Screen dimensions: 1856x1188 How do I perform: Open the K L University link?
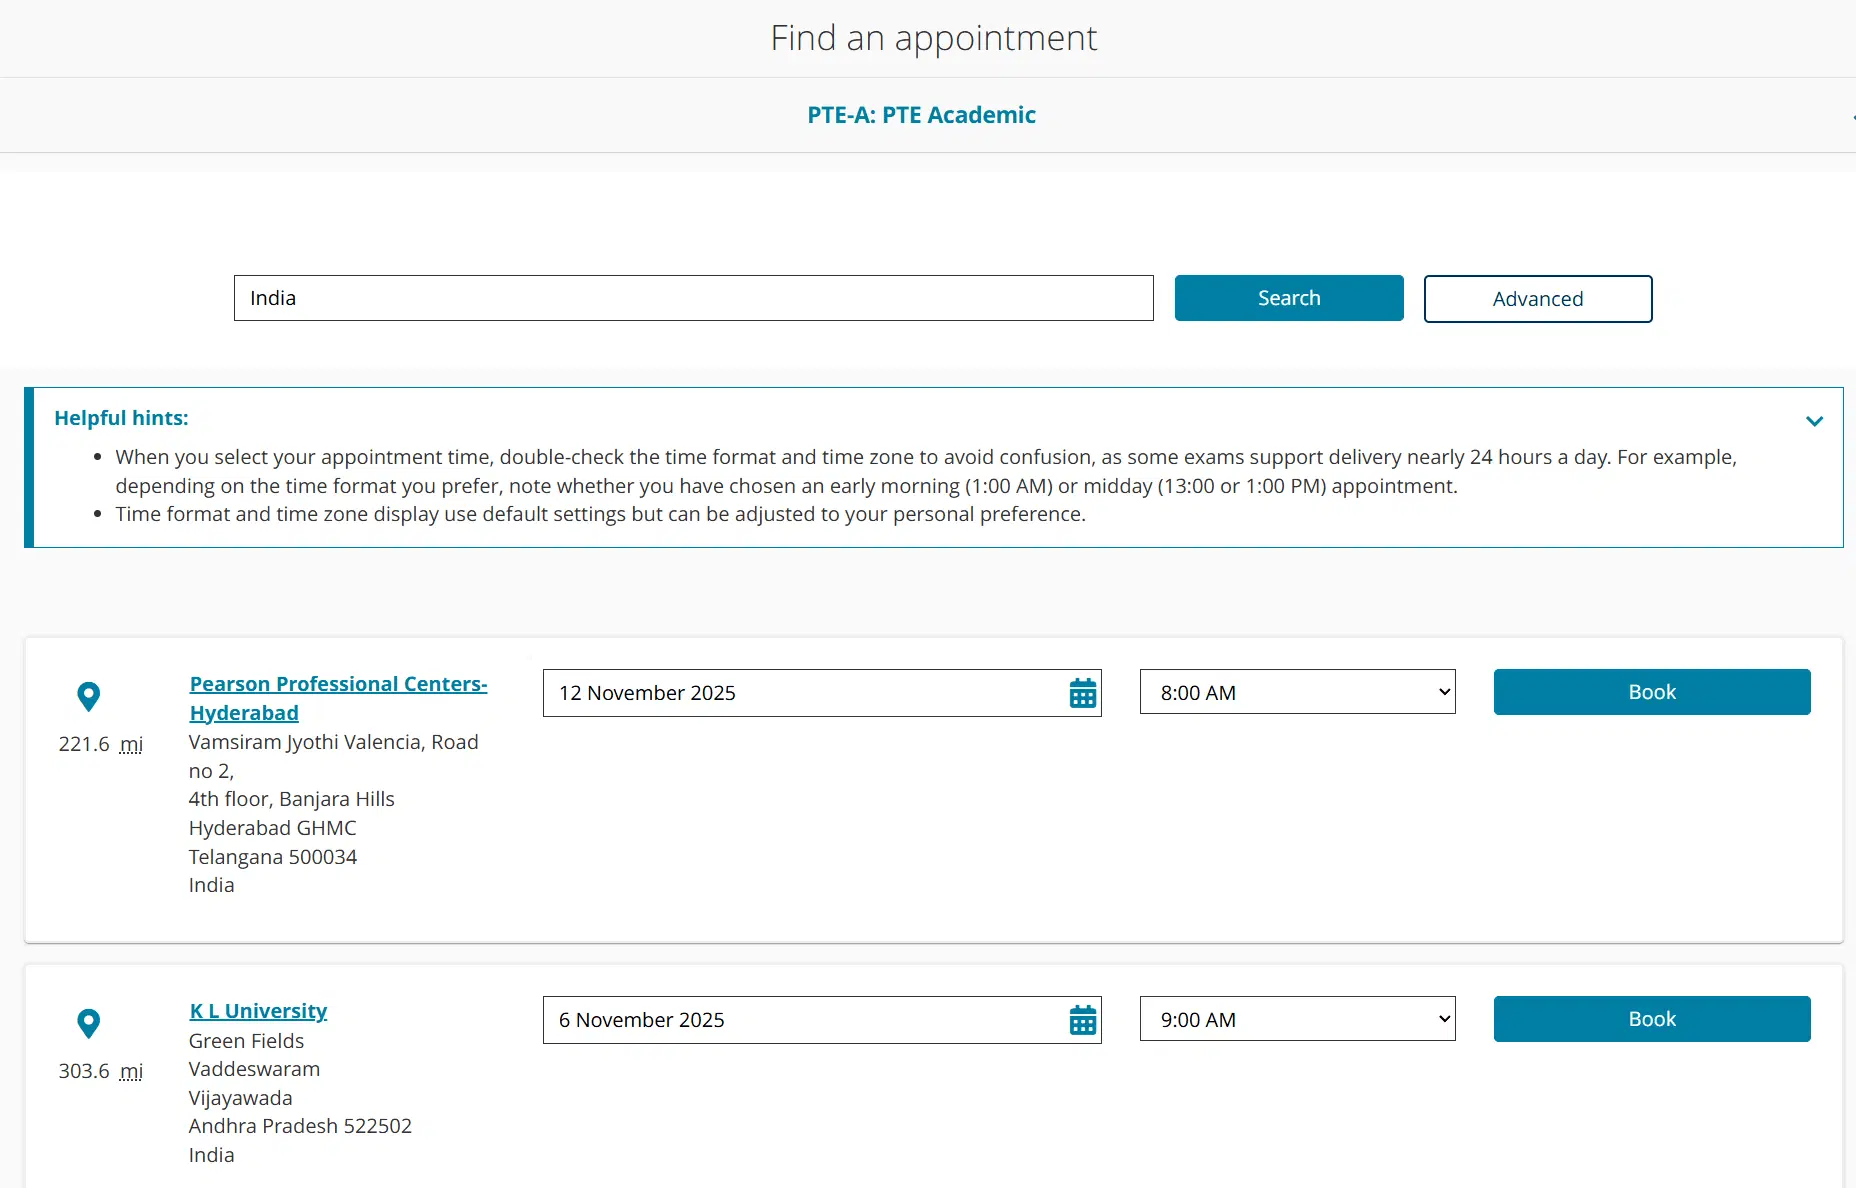click(x=257, y=1010)
